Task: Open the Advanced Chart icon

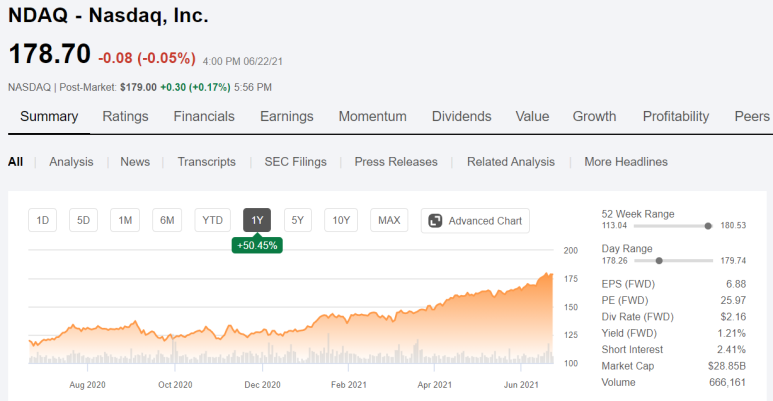Action: click(436, 221)
